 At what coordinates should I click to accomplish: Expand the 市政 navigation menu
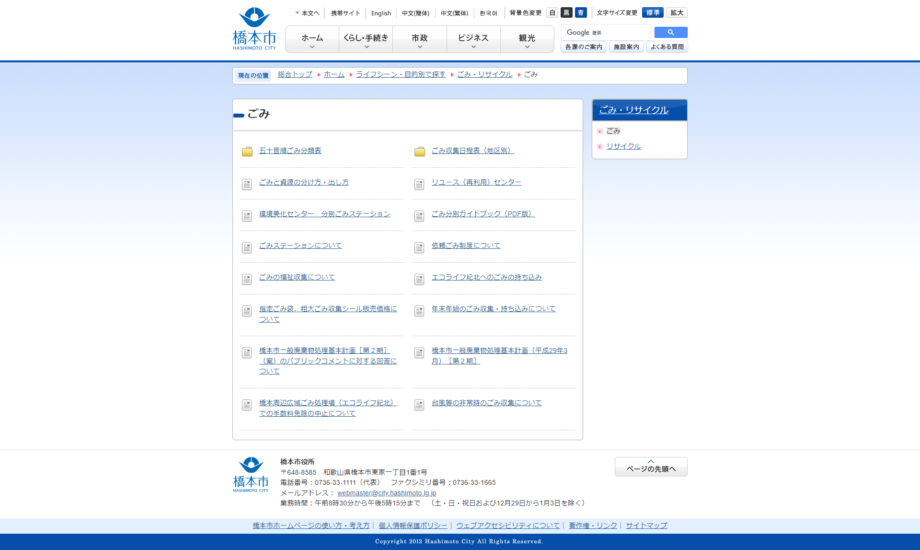[419, 39]
